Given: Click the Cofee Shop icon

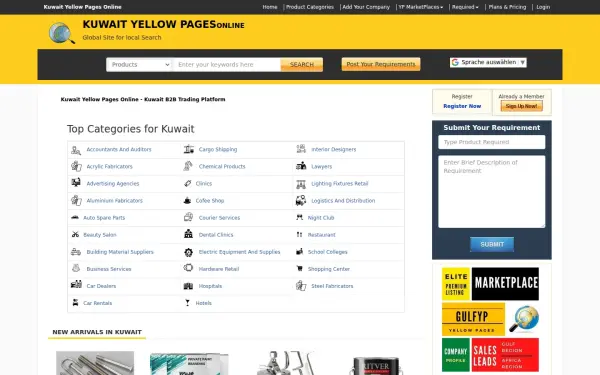Looking at the screenshot, I should (x=187, y=201).
